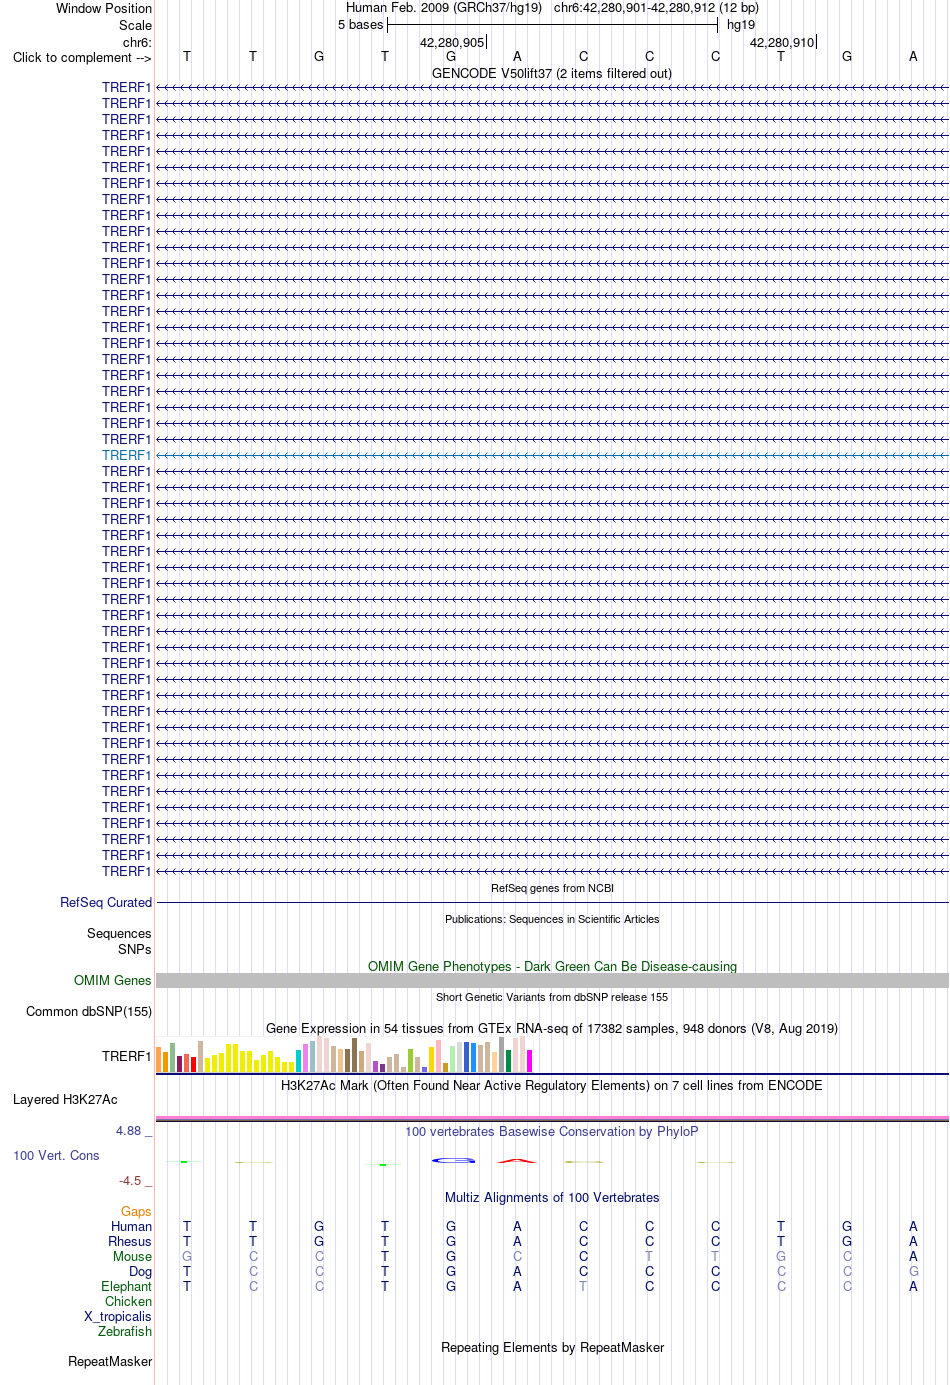
Task: Click the magenta bar in GTEx expression chart
Action: 530,1061
